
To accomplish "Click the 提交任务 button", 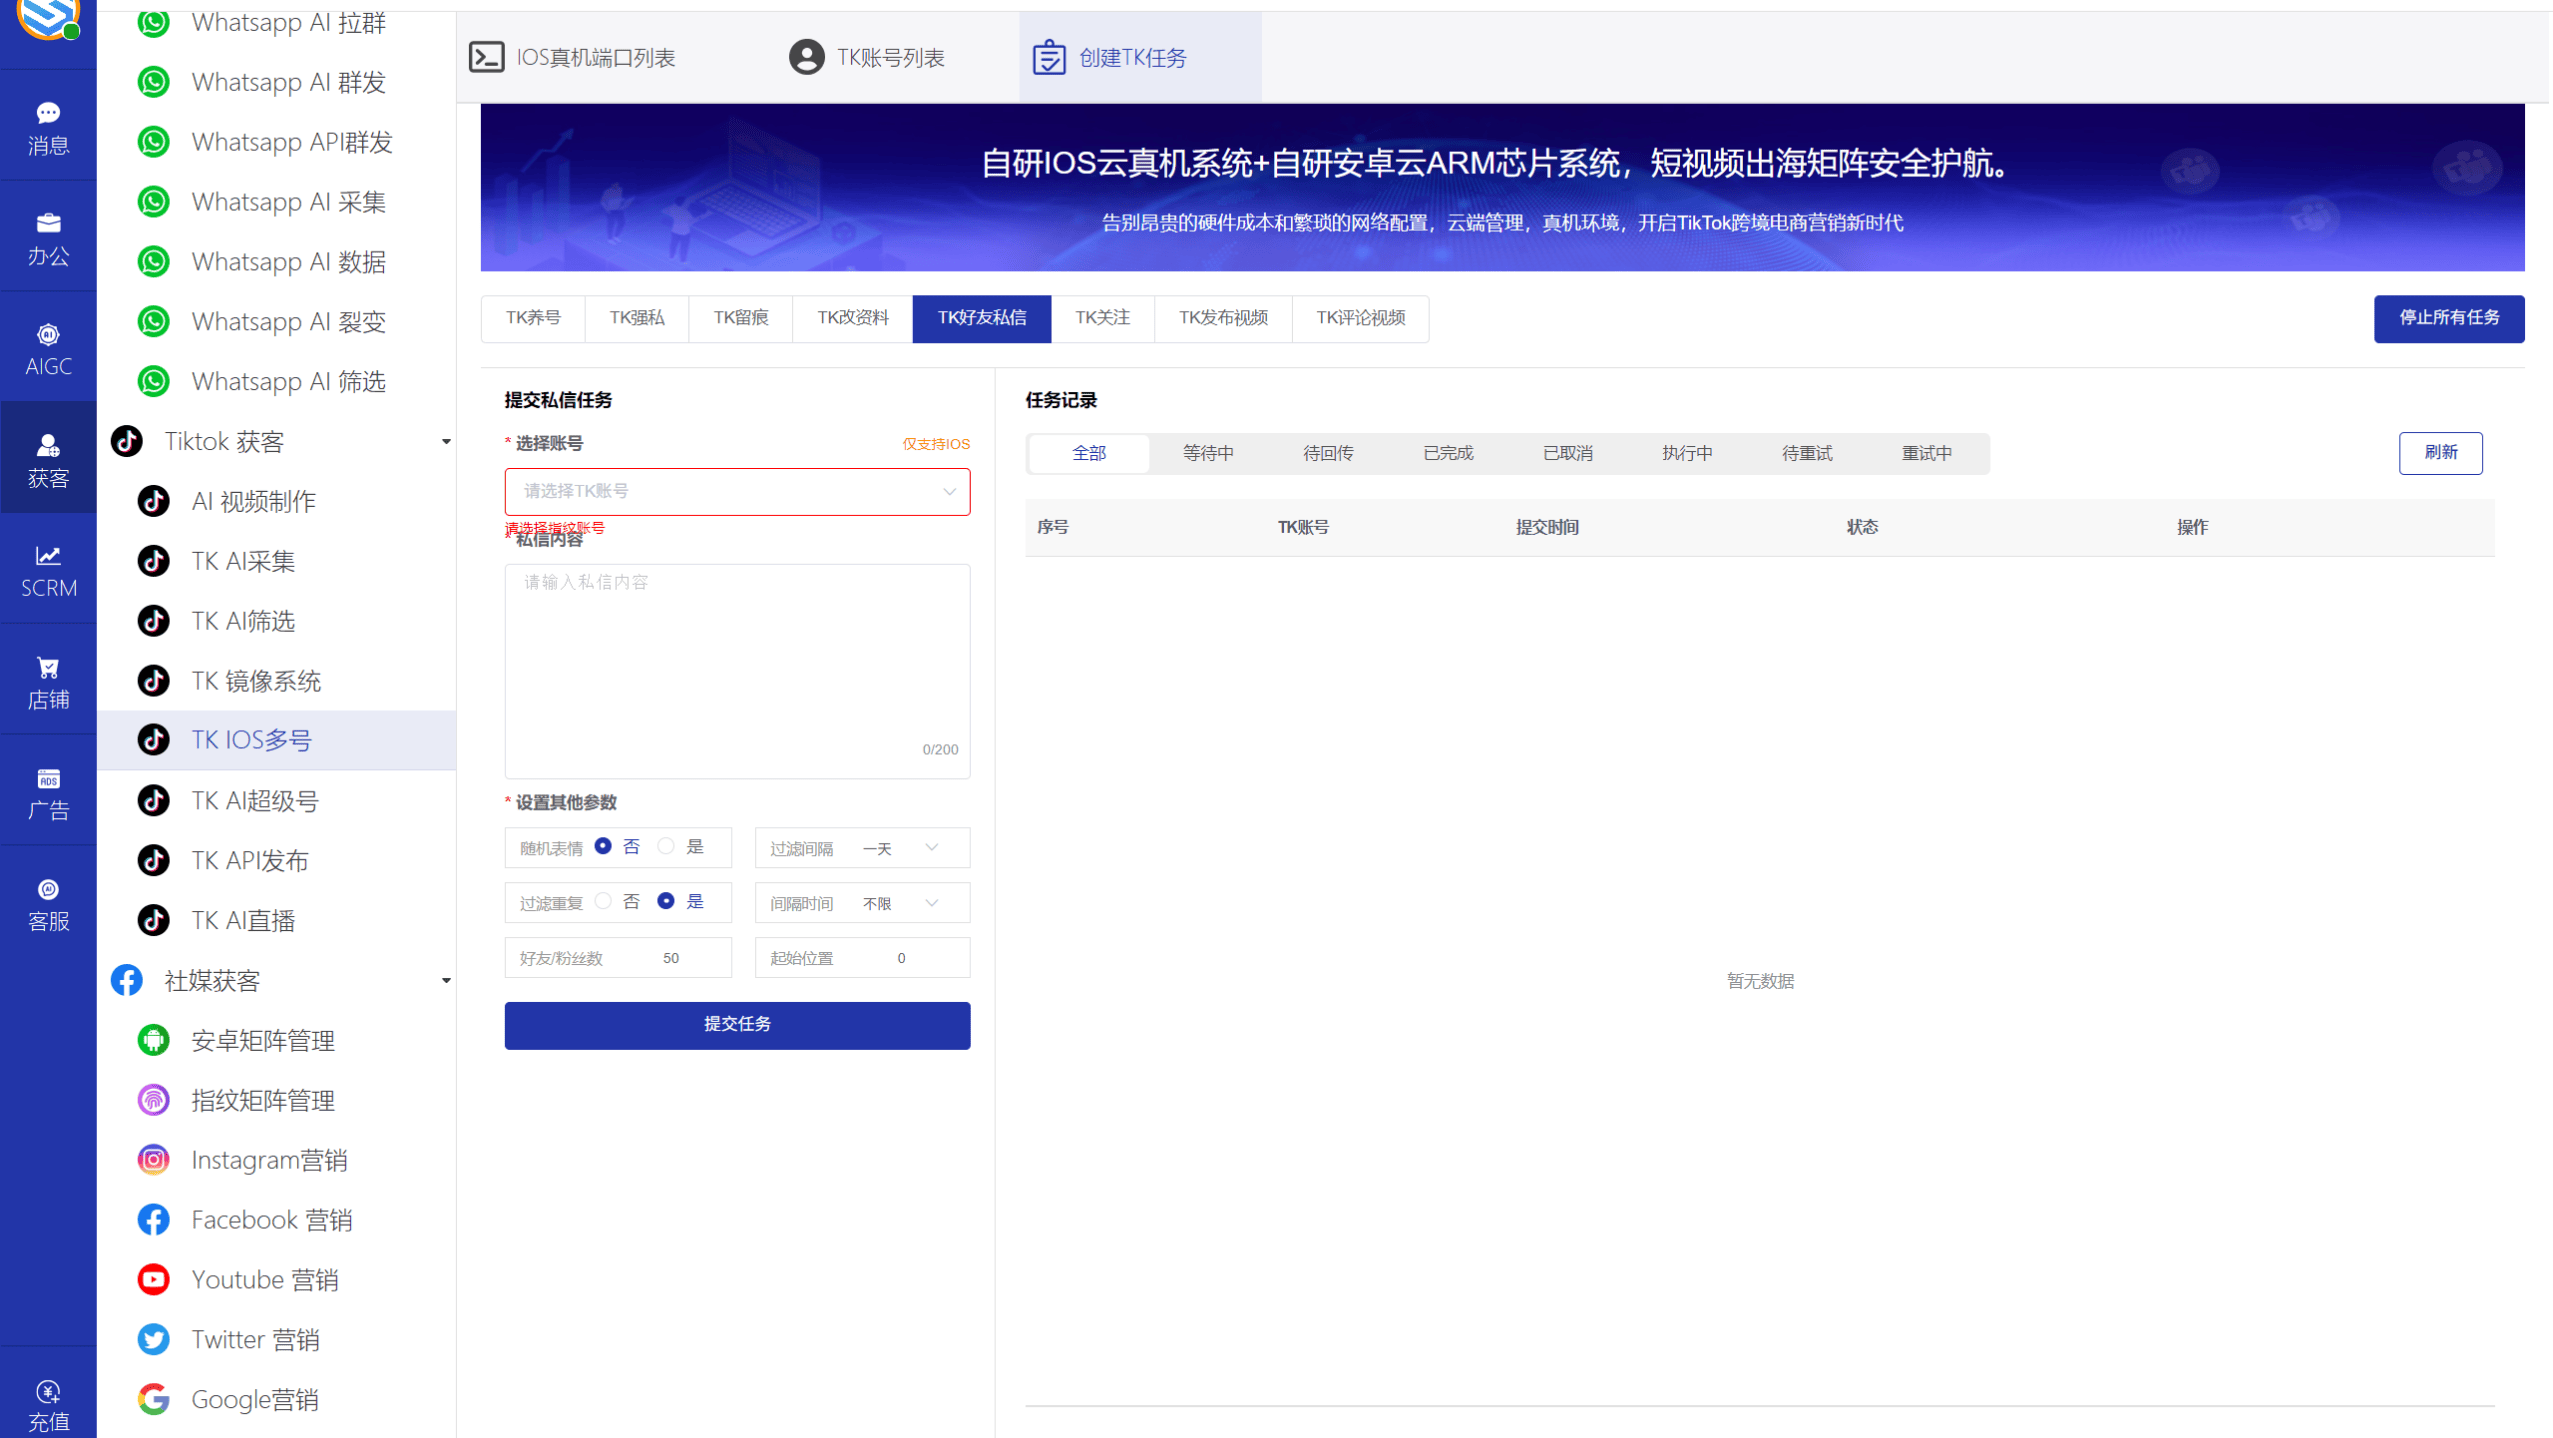I will (736, 1024).
